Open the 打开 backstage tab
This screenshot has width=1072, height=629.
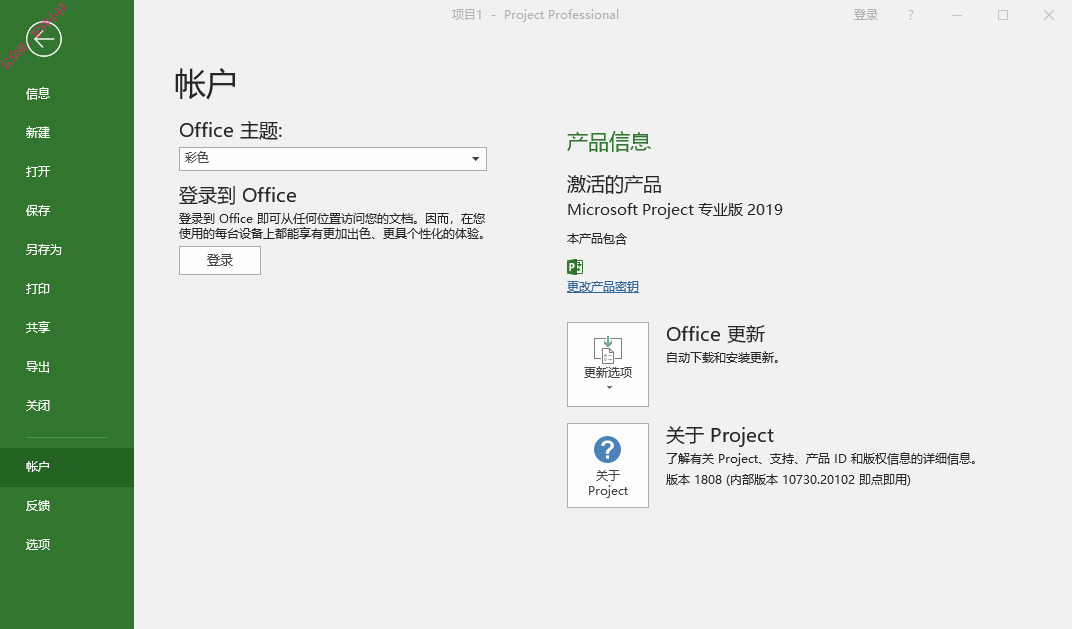click(67, 172)
